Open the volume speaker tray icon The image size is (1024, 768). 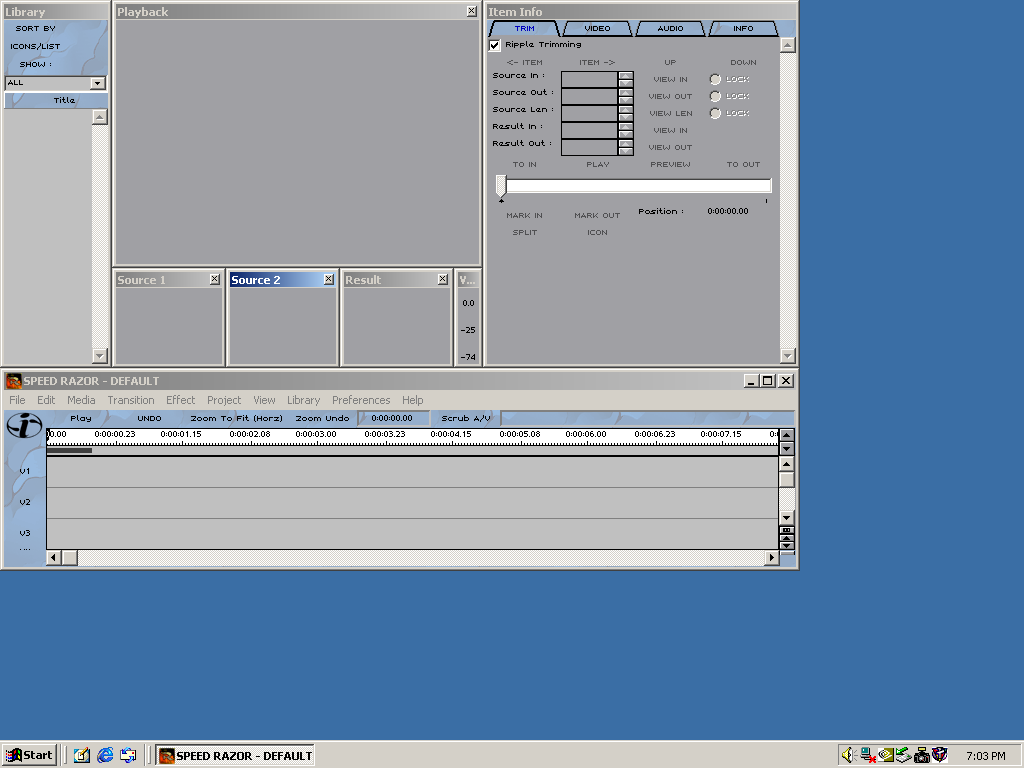(x=849, y=756)
